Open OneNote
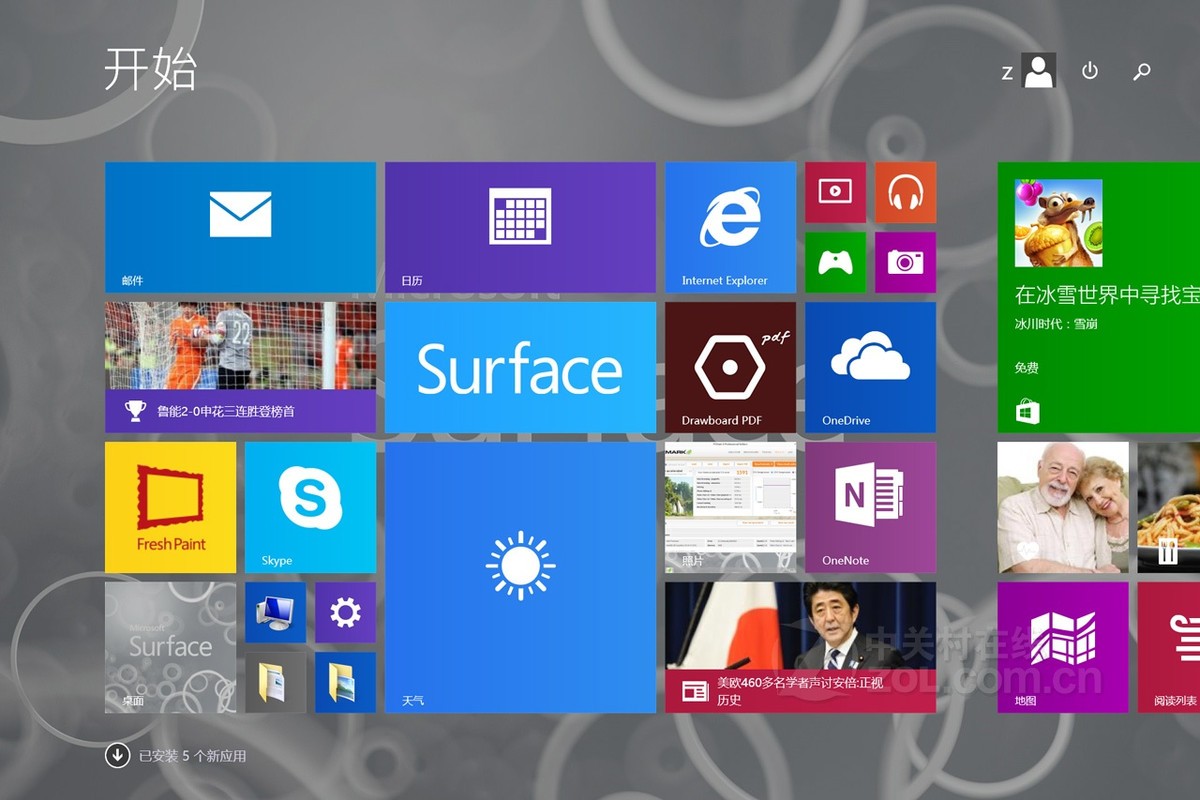This screenshot has width=1200, height=800. [870, 507]
